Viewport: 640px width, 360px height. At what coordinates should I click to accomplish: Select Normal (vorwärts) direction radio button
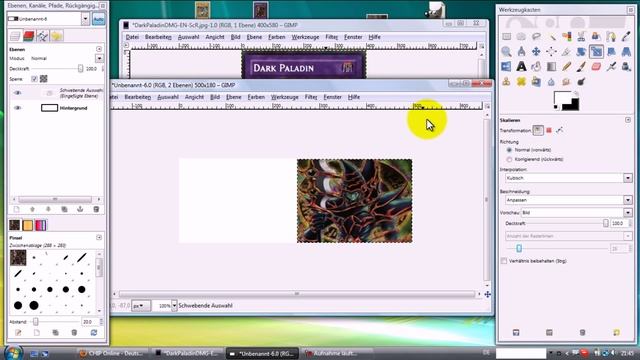point(509,150)
